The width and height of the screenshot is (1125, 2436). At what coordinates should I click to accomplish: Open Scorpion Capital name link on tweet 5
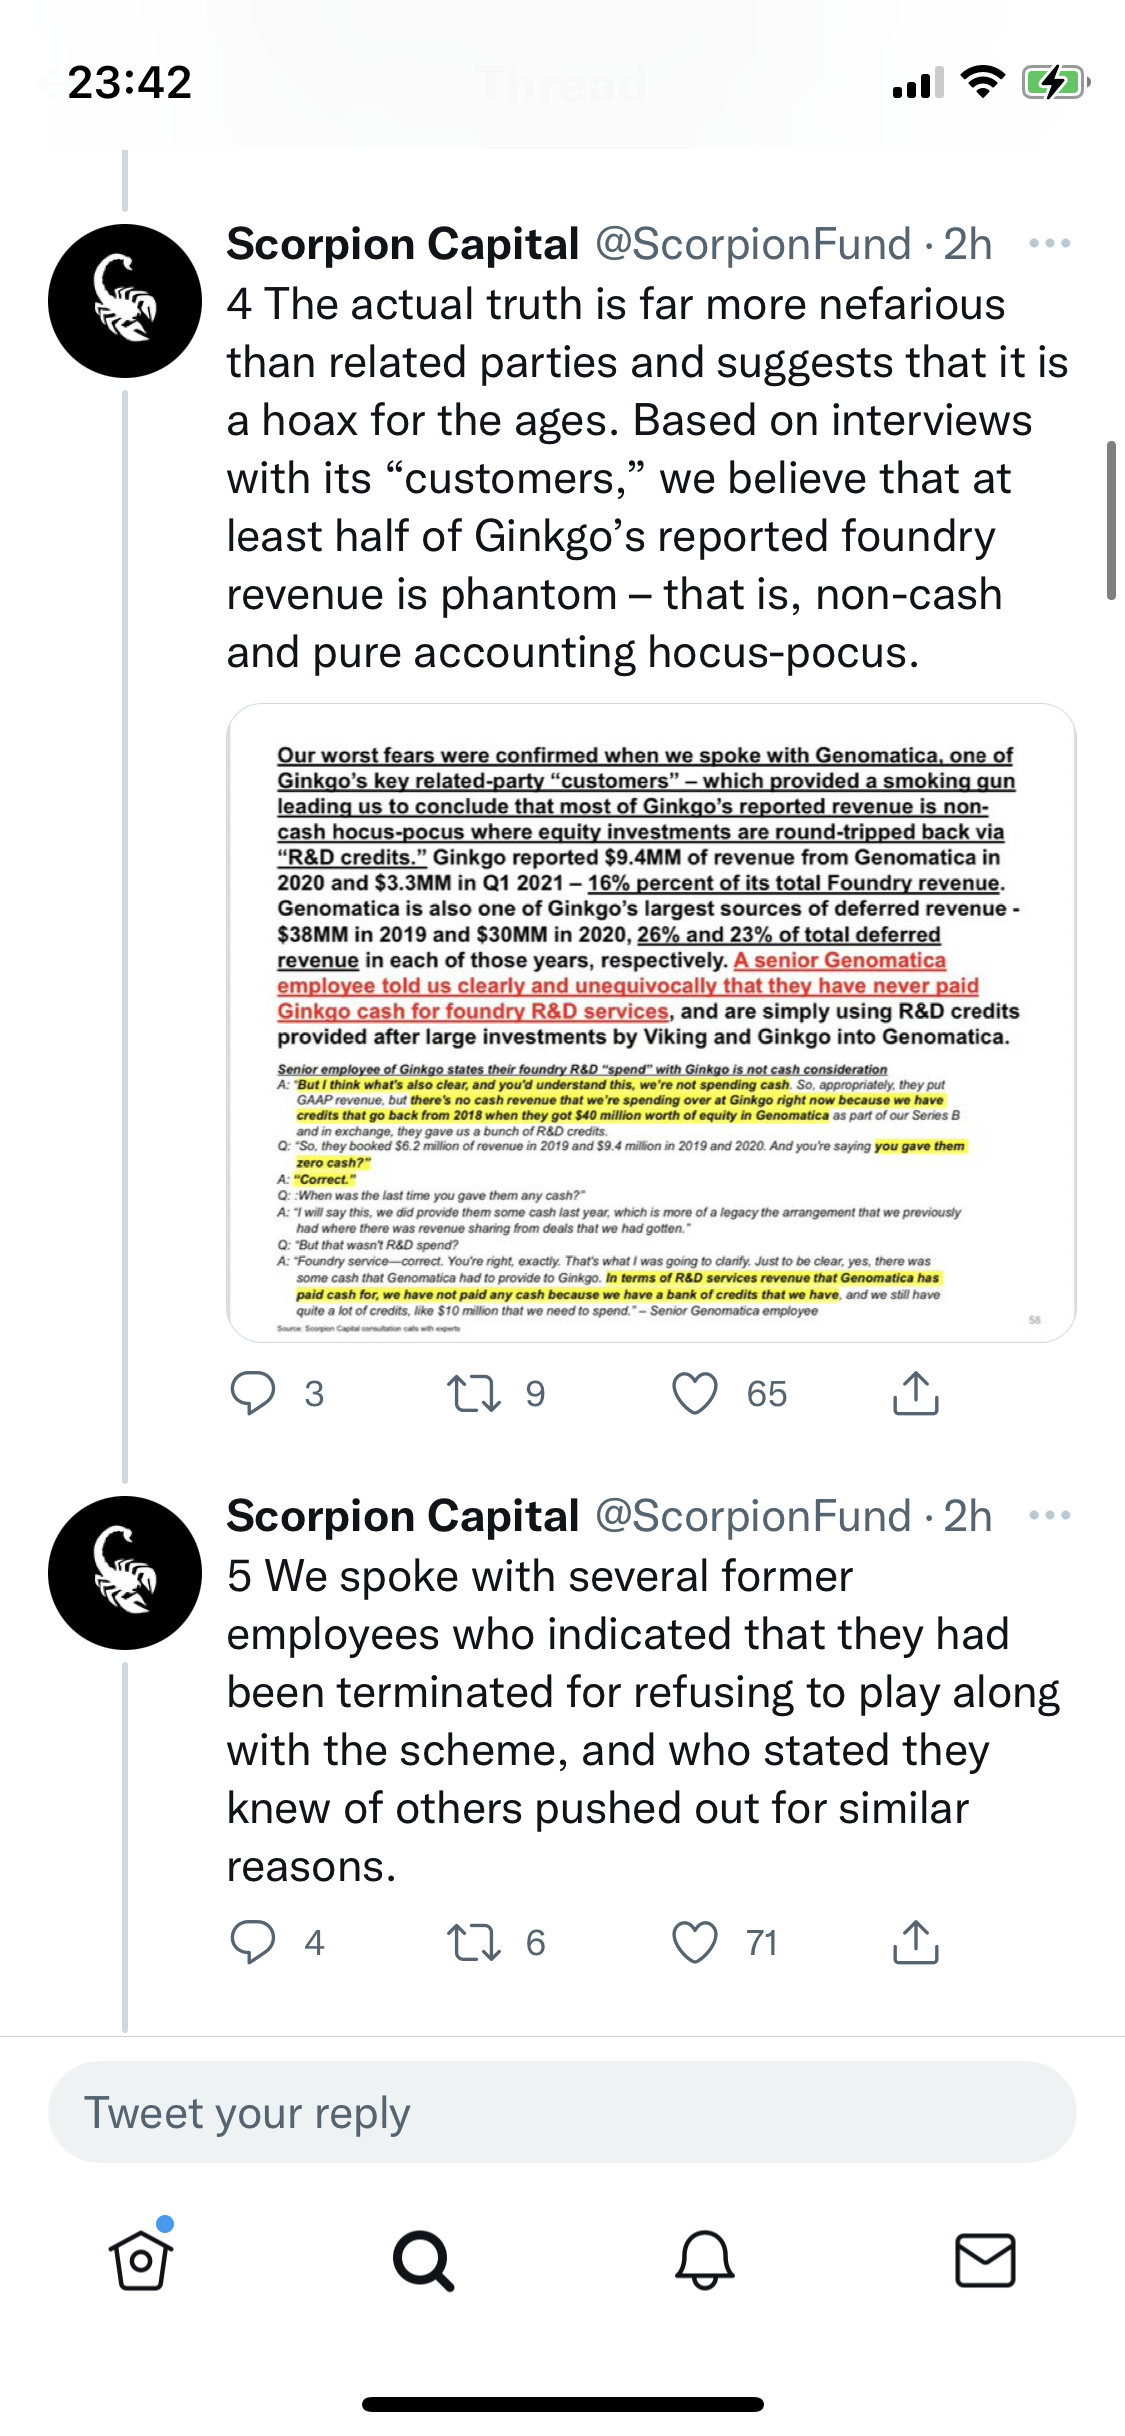coord(403,1516)
